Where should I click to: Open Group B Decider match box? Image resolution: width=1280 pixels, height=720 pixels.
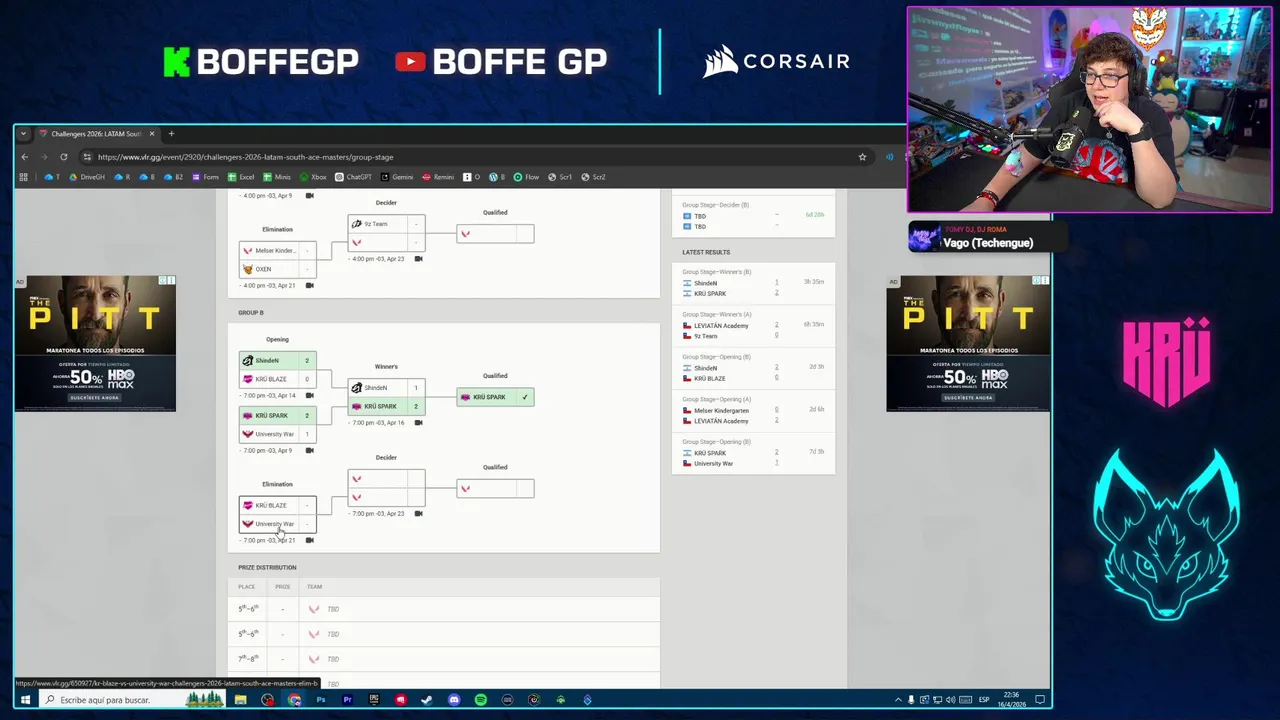pos(386,488)
